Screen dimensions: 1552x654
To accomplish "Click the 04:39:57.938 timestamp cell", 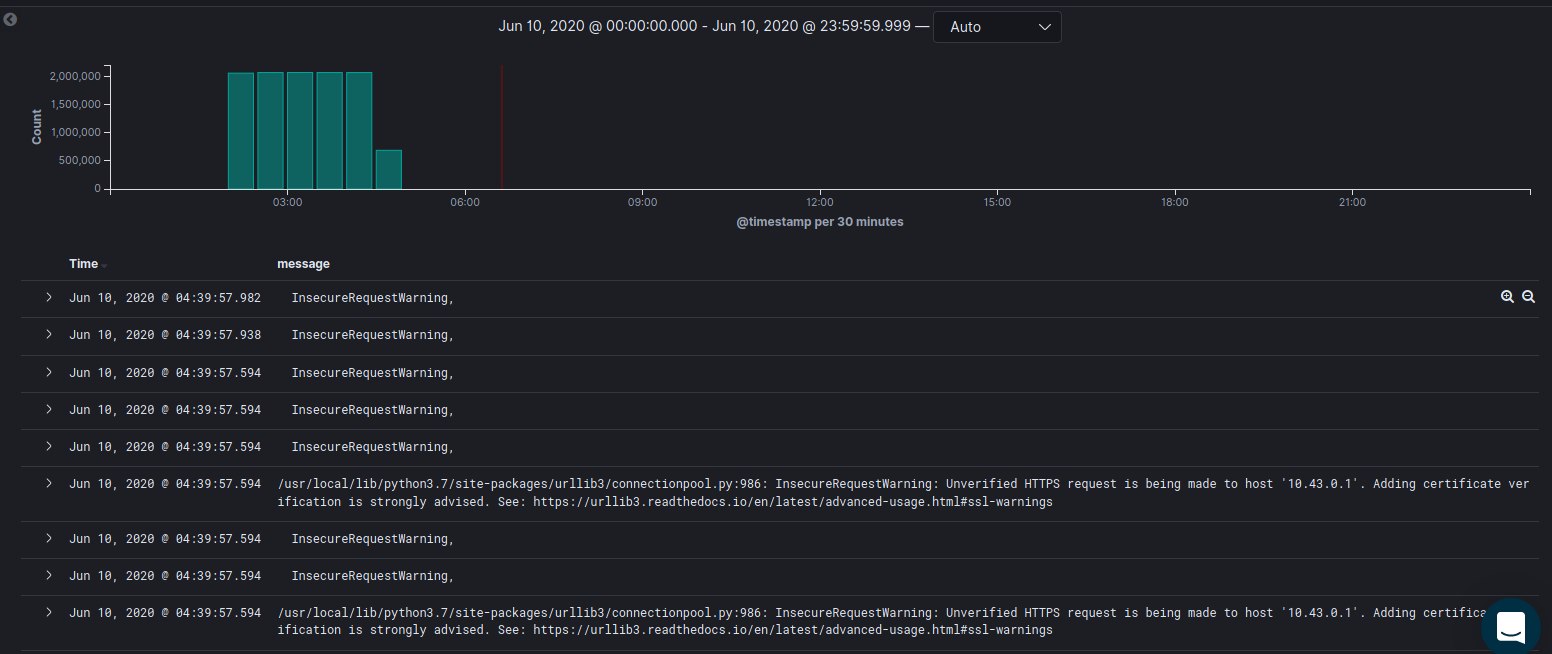I will 165,335.
